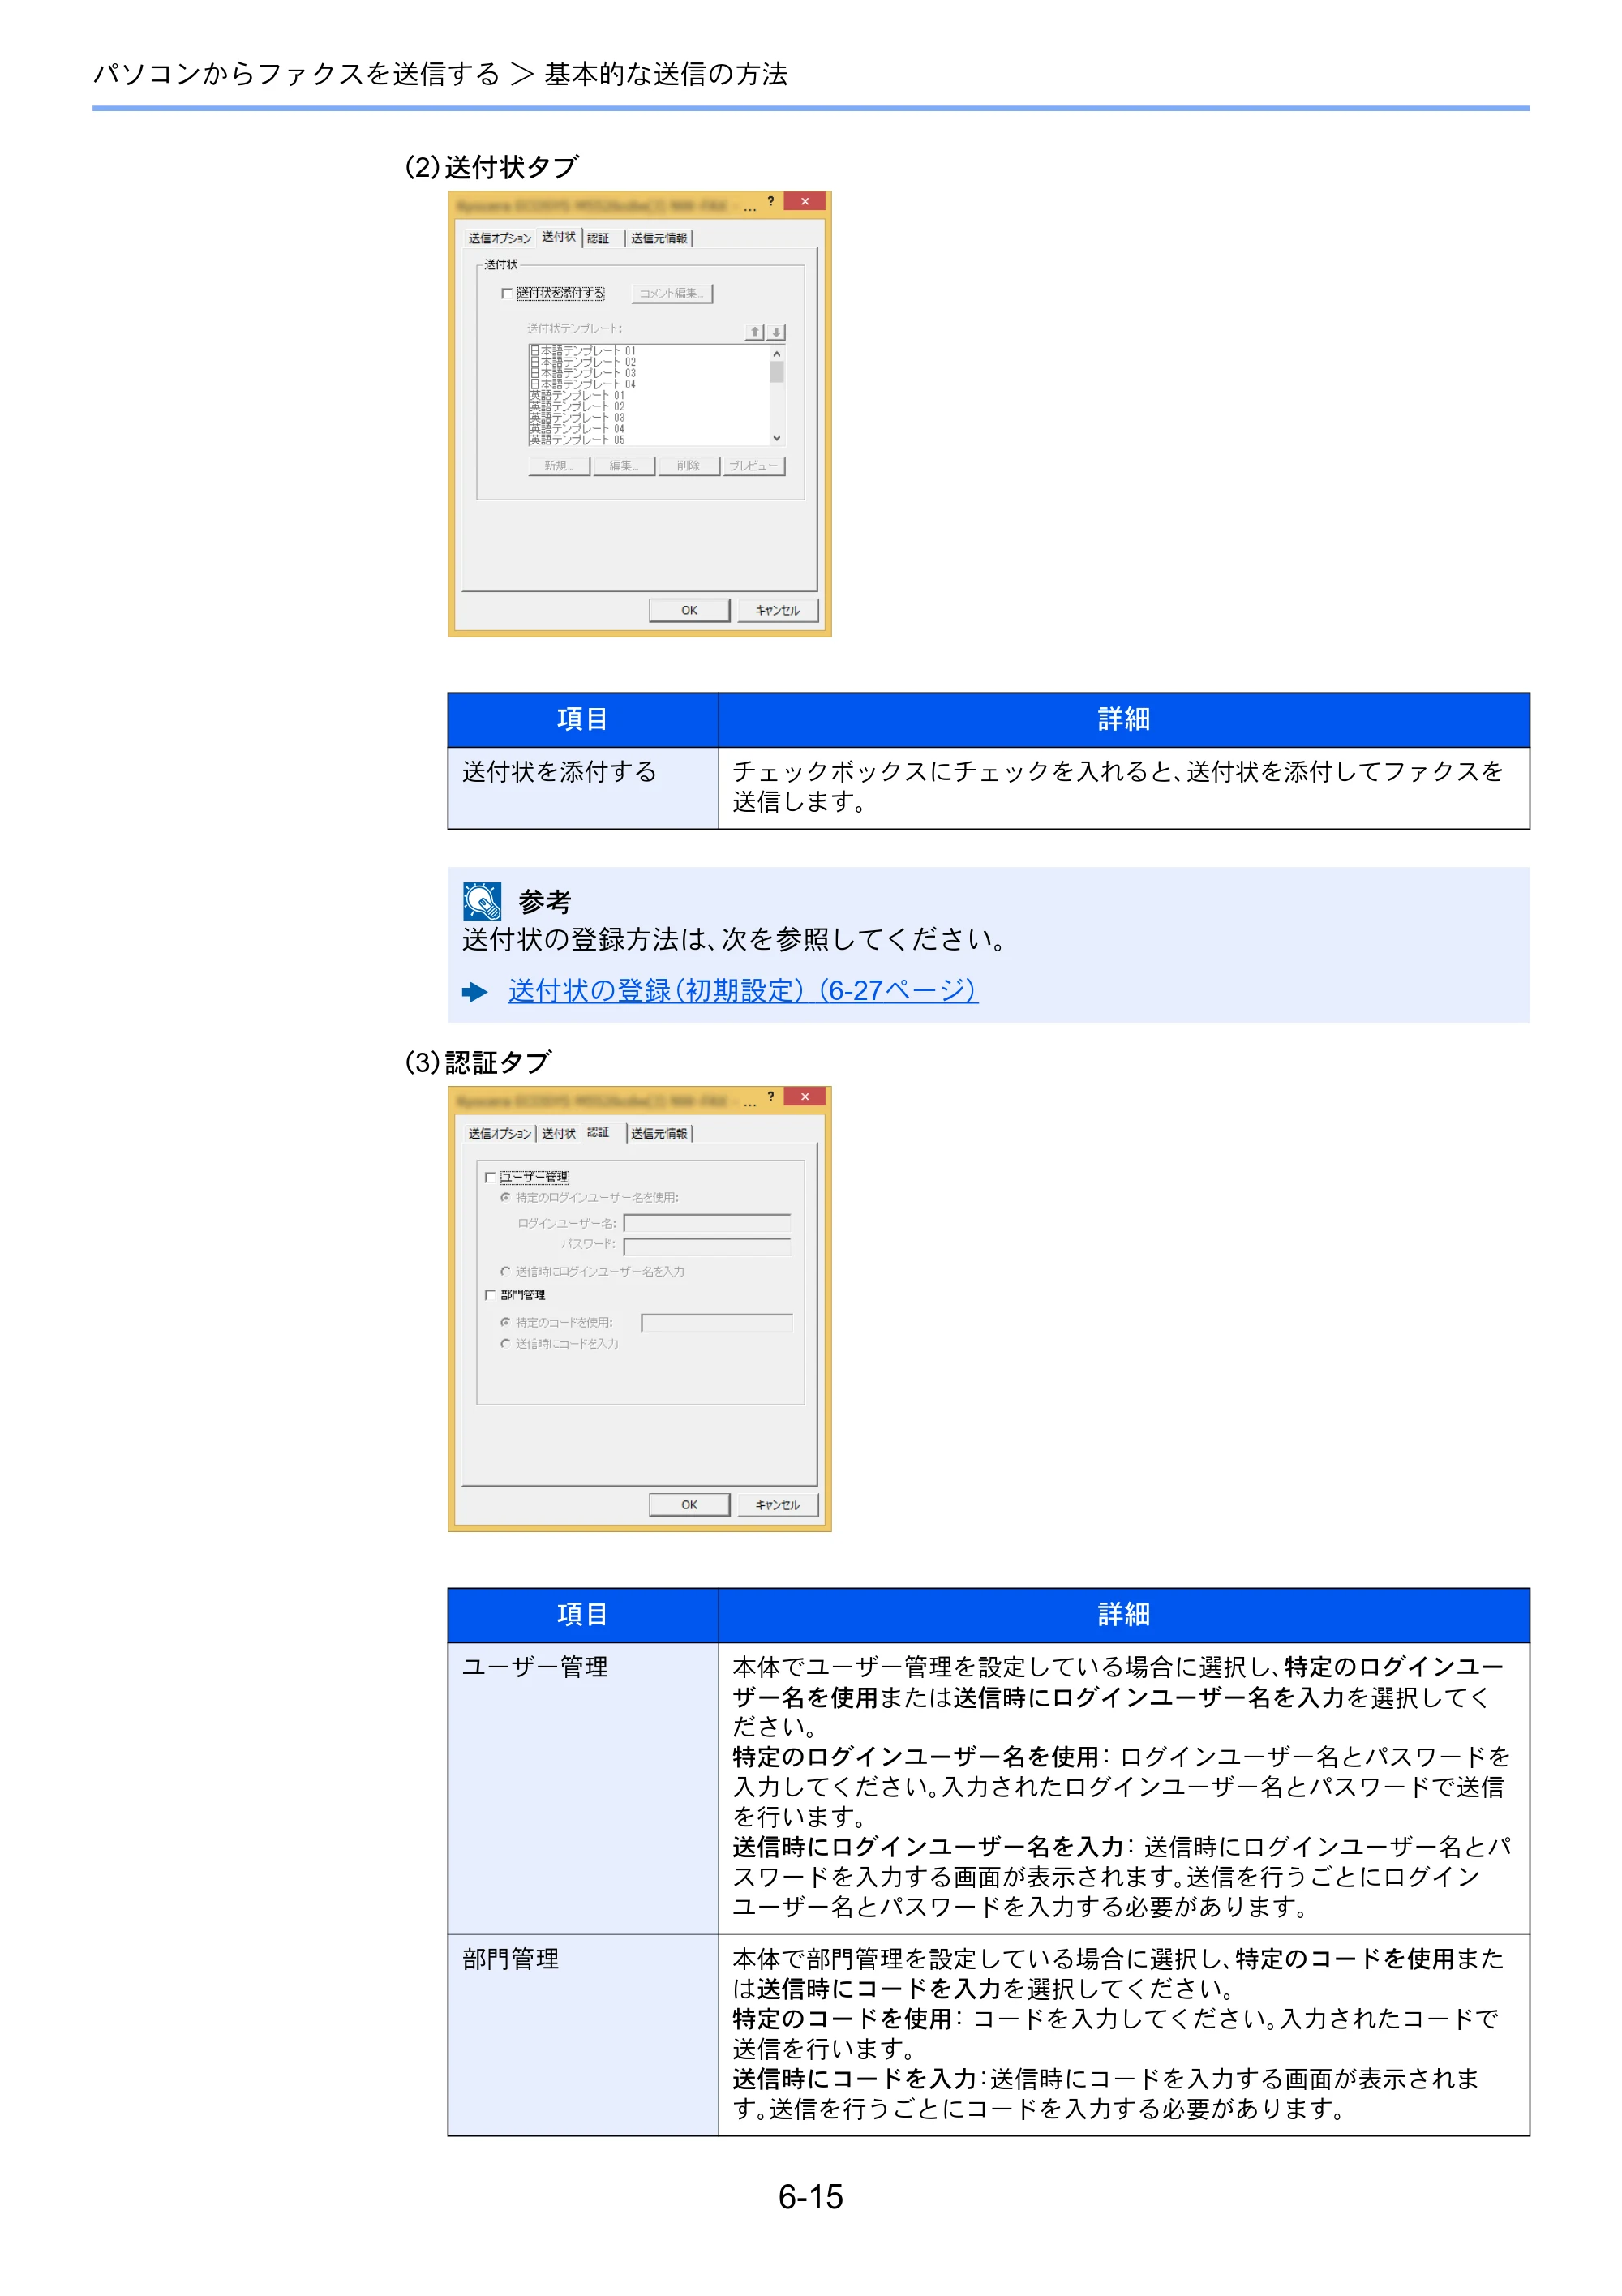Image resolution: width=1622 pixels, height=2296 pixels.
Task: Select 日本語テンプレート 01 in the list
Action: (583, 351)
